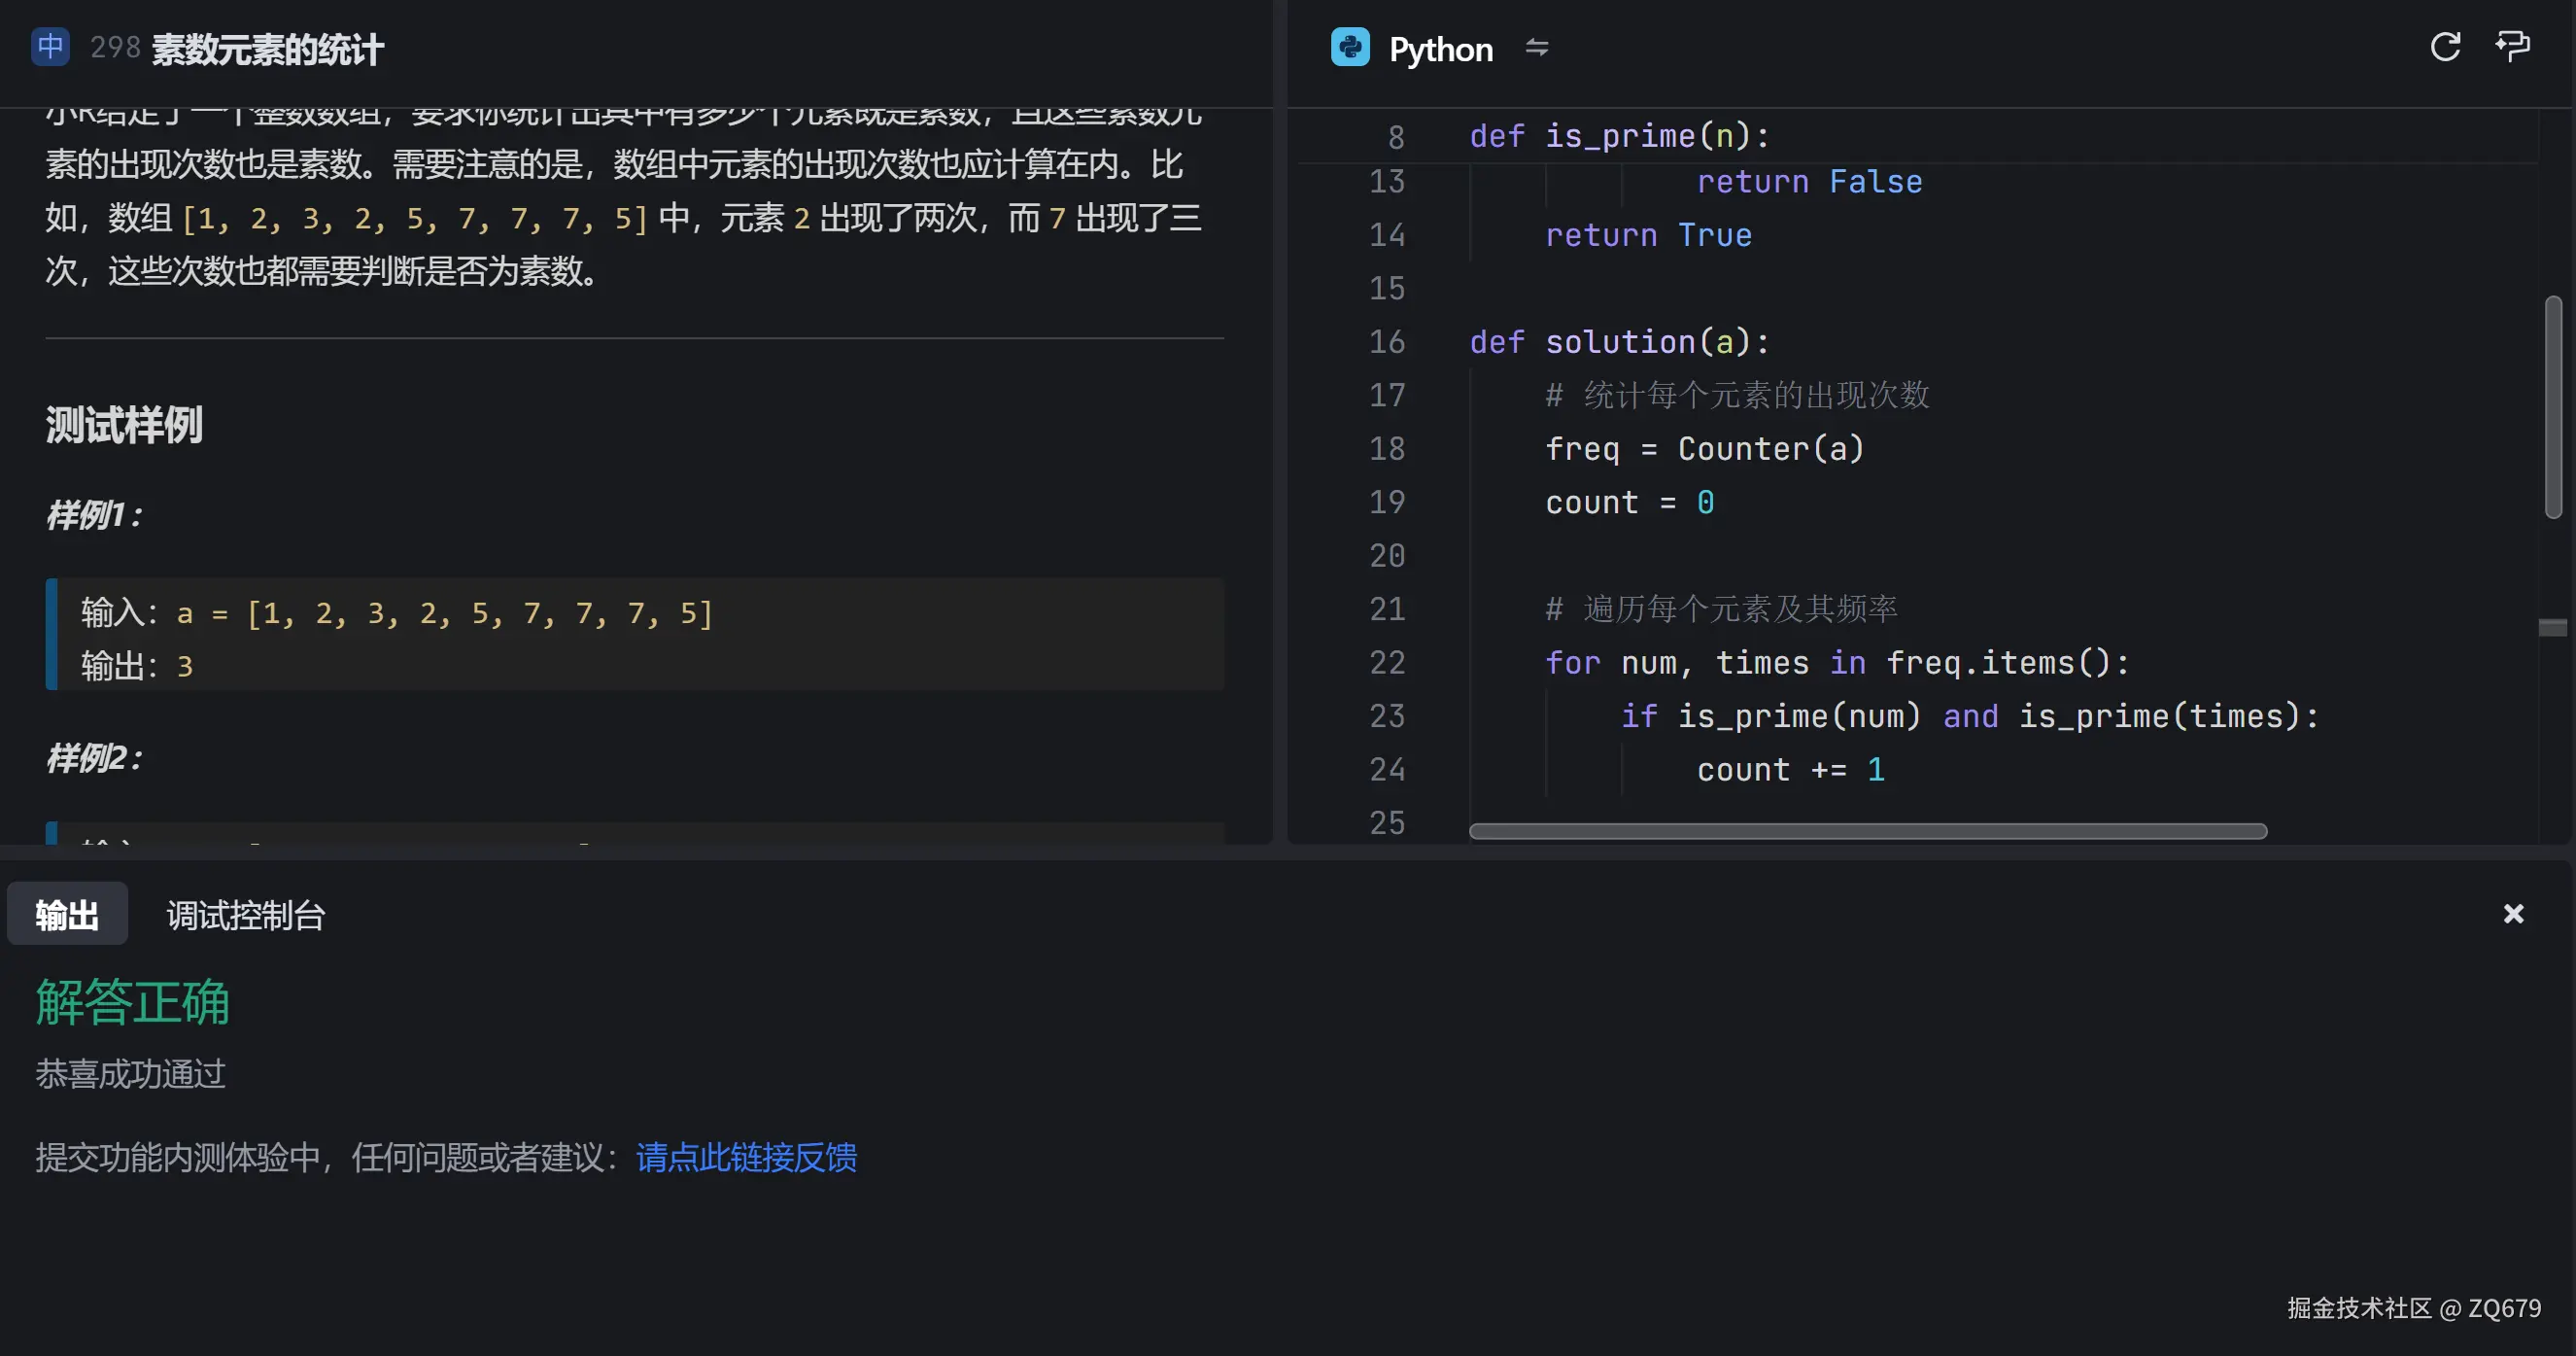2576x1356 pixels.
Task: Click the problem title 素数元素的统计
Action: tap(267, 49)
